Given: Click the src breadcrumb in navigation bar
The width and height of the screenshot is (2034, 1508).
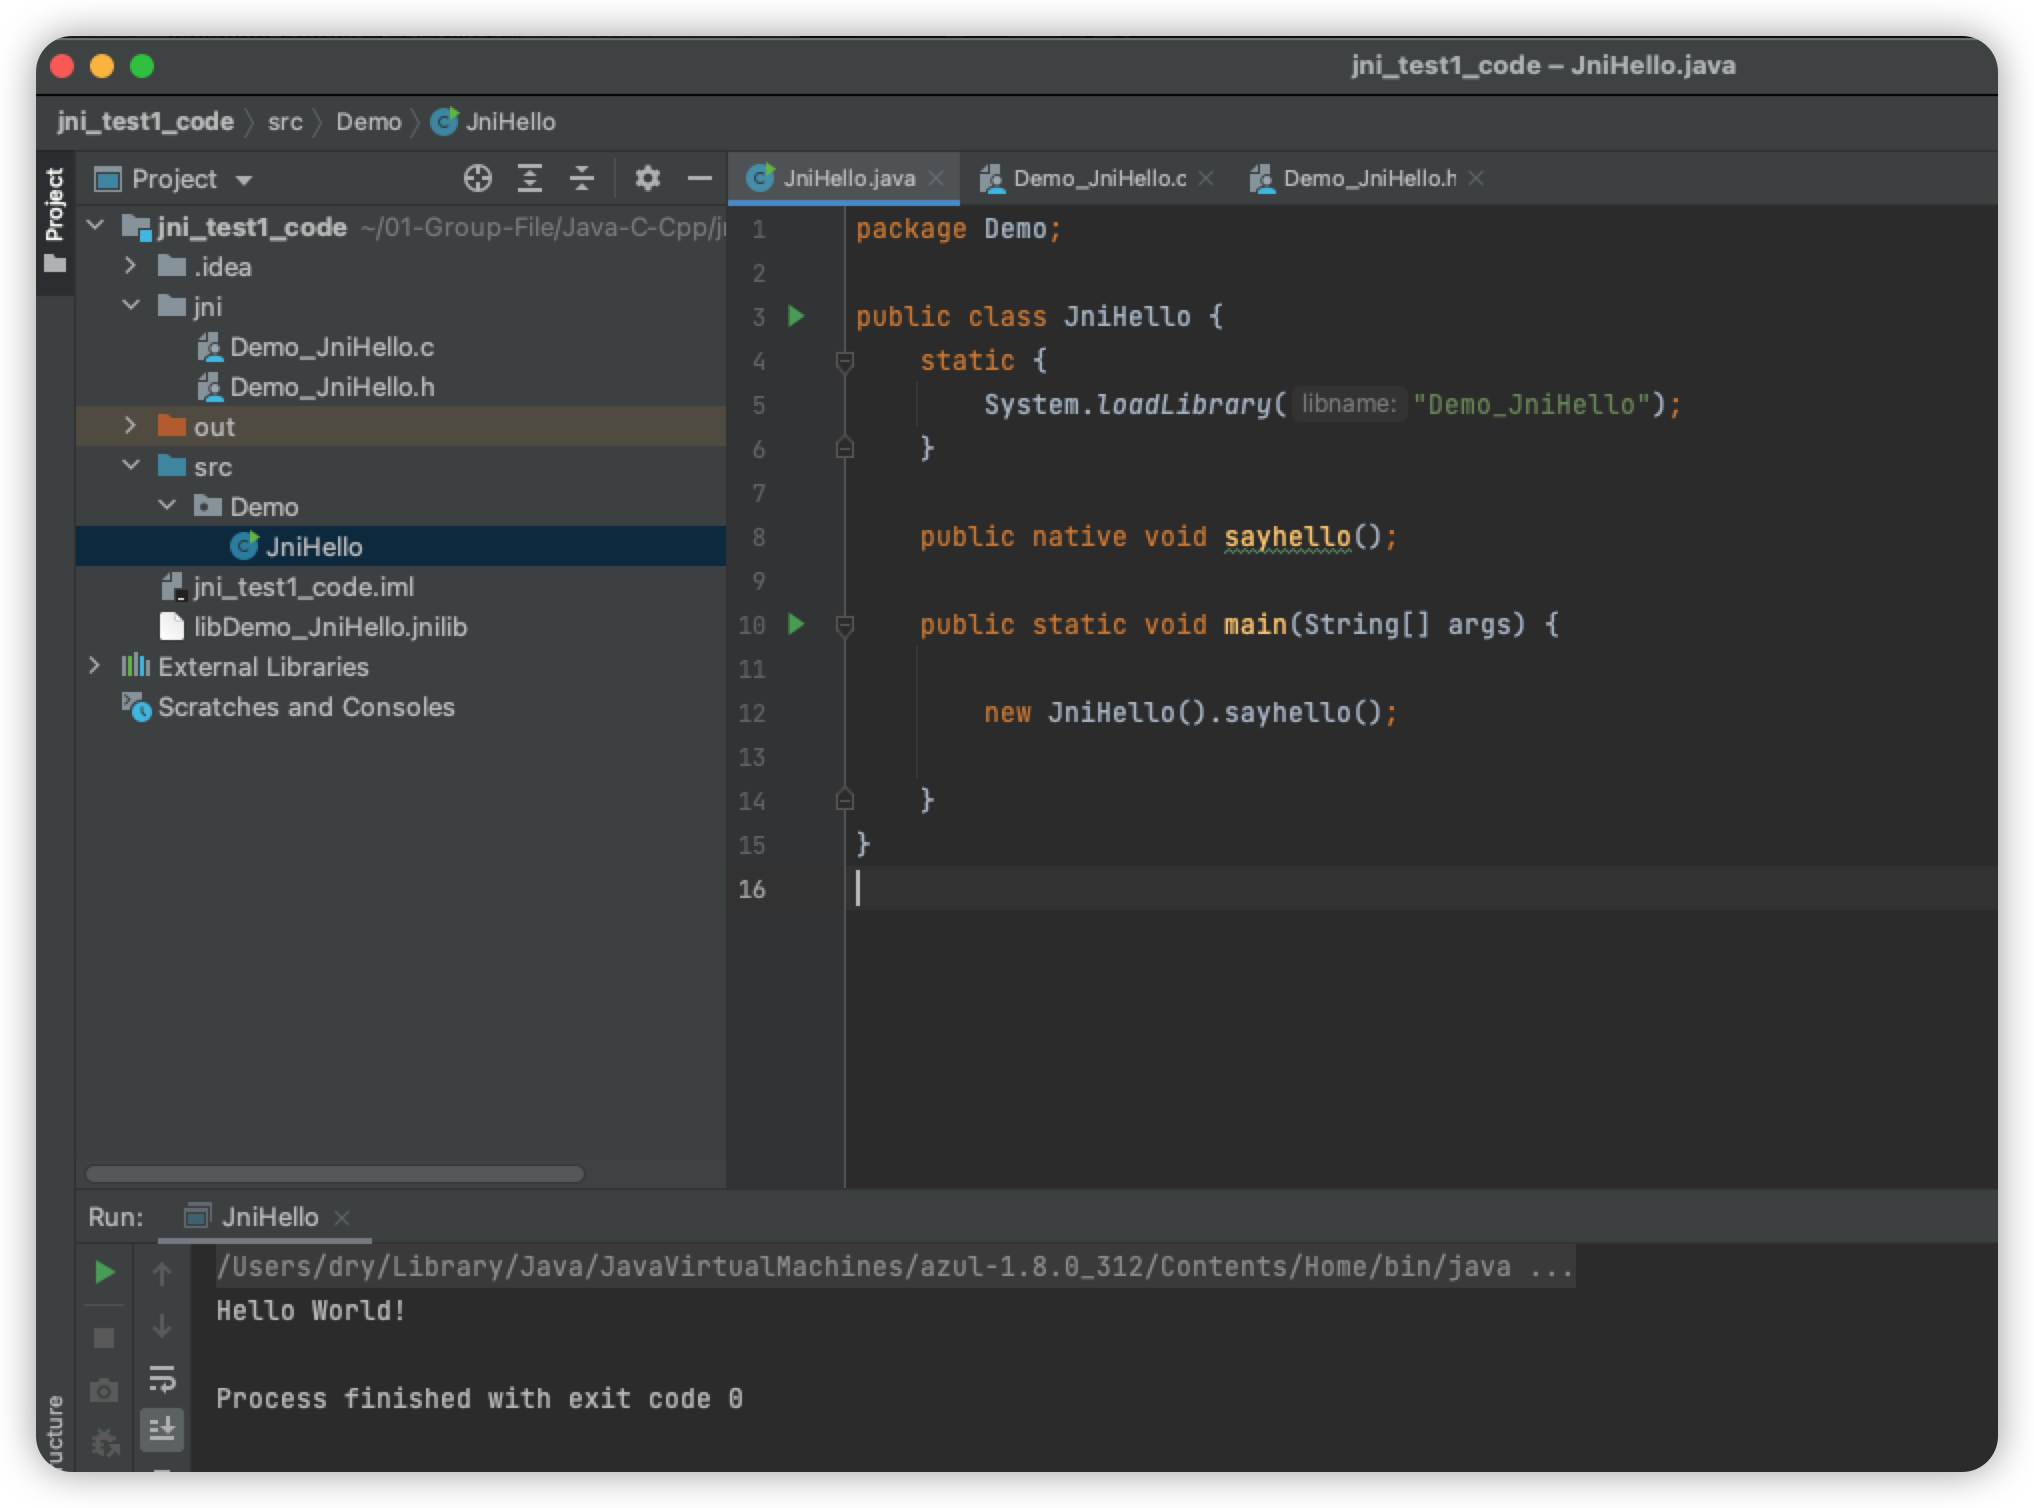Looking at the screenshot, I should 285,122.
